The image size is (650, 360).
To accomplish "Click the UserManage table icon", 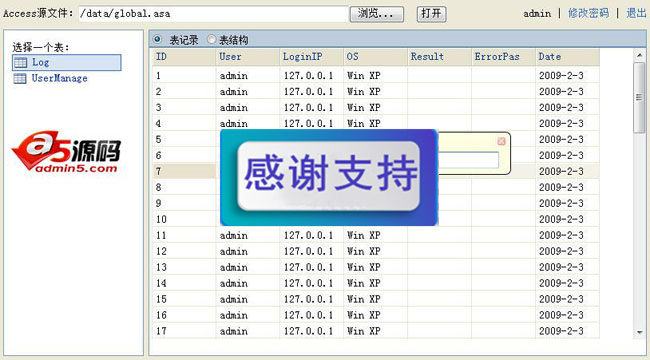I will coord(20,78).
